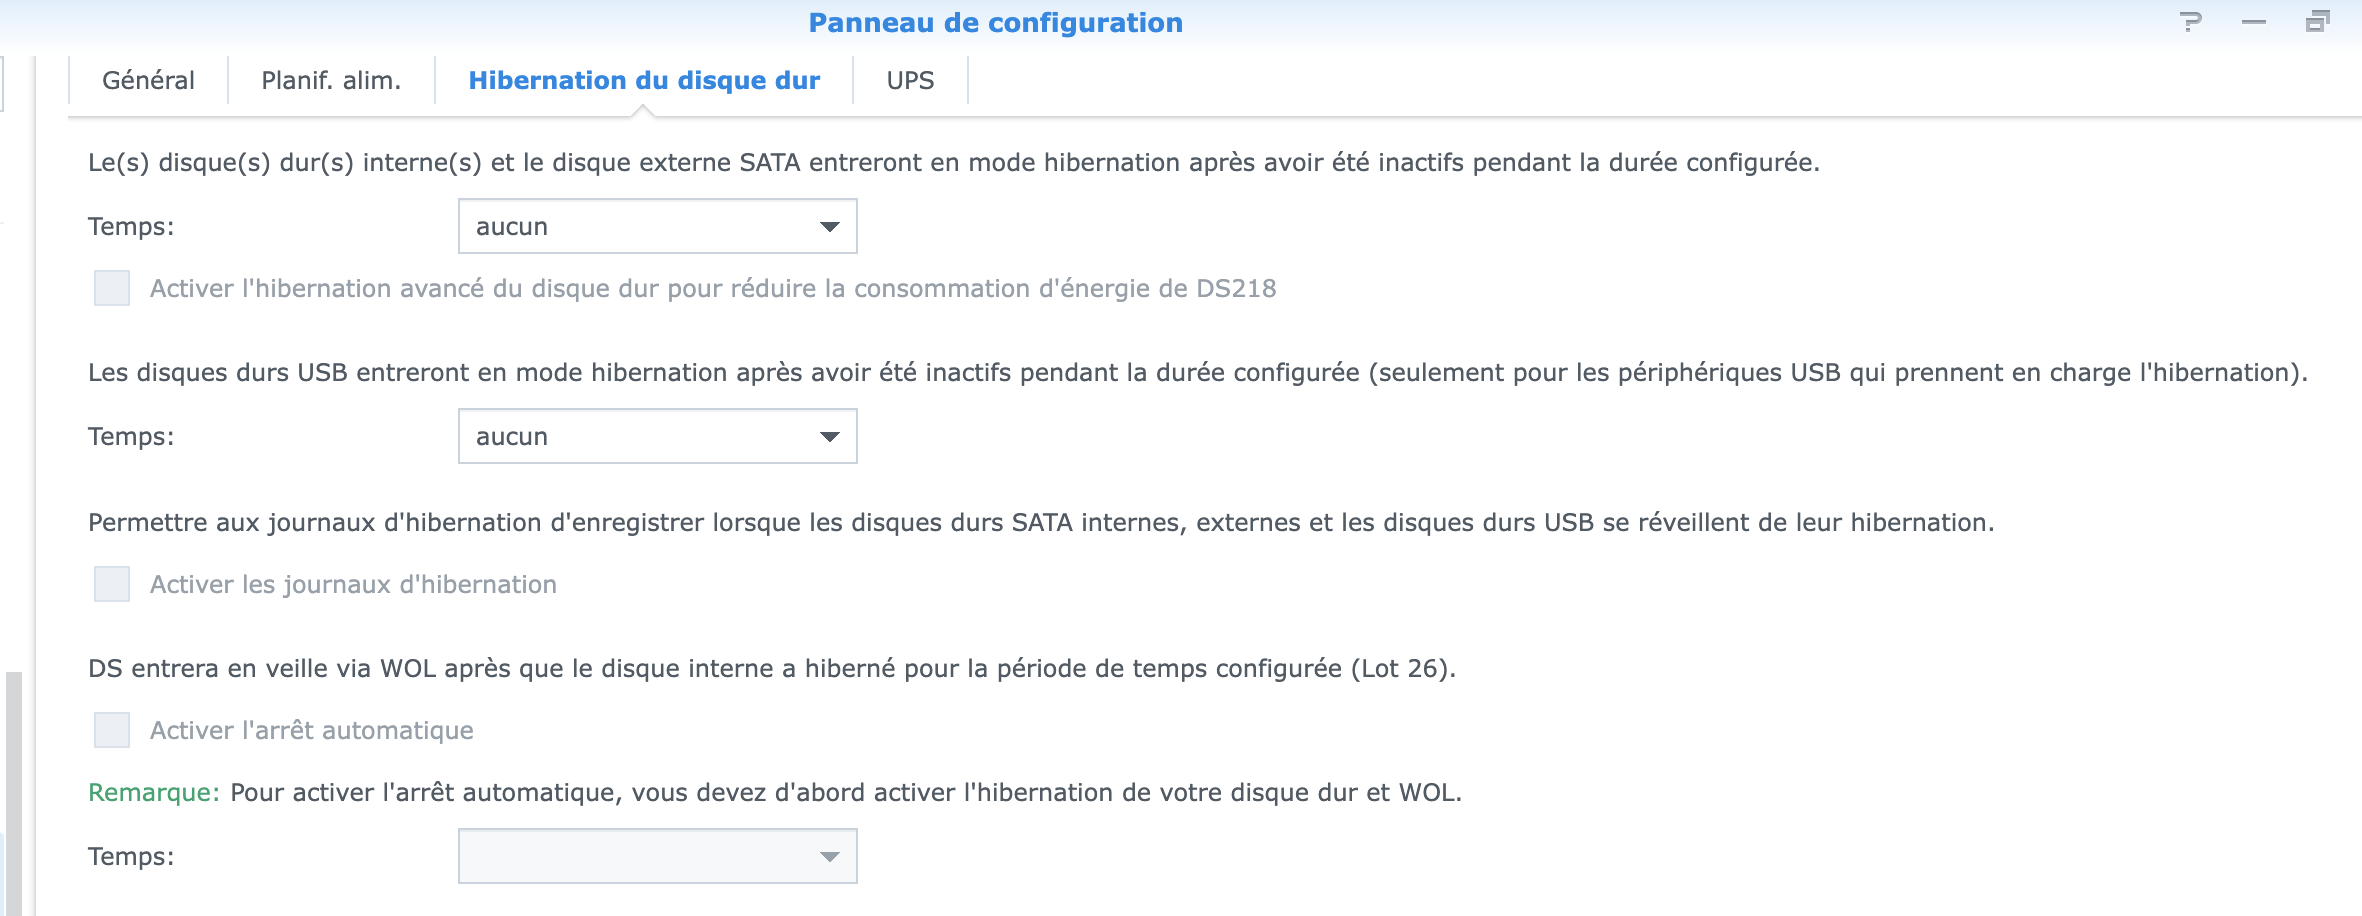The image size is (2362, 916).
Task: Click the Activer les journaux d'hibernation label
Action: tap(353, 584)
